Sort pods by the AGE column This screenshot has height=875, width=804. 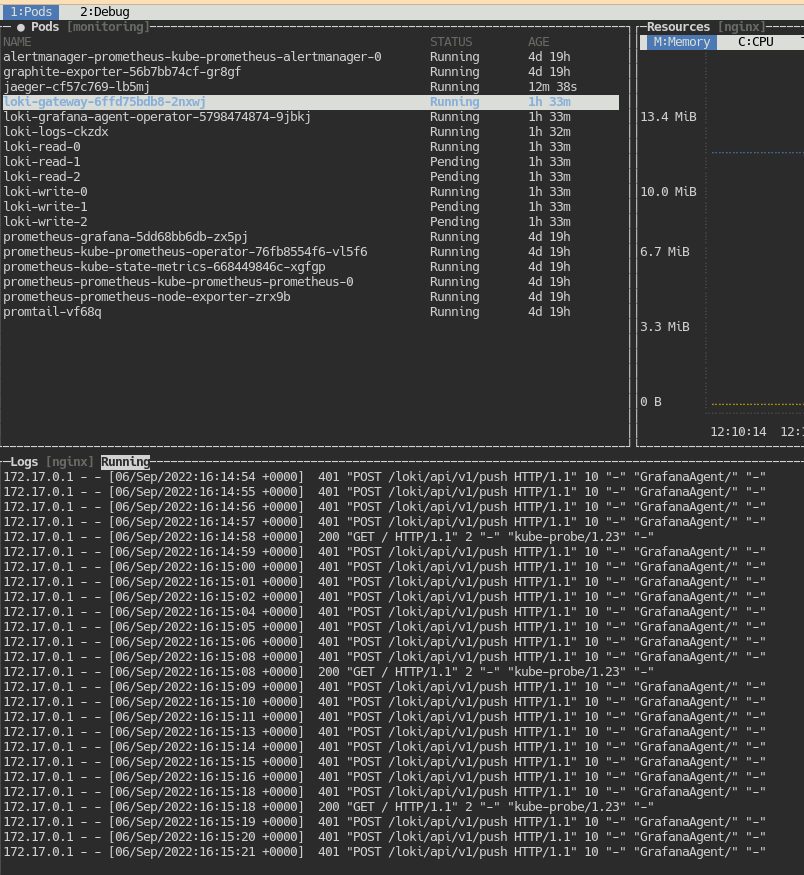pos(540,42)
